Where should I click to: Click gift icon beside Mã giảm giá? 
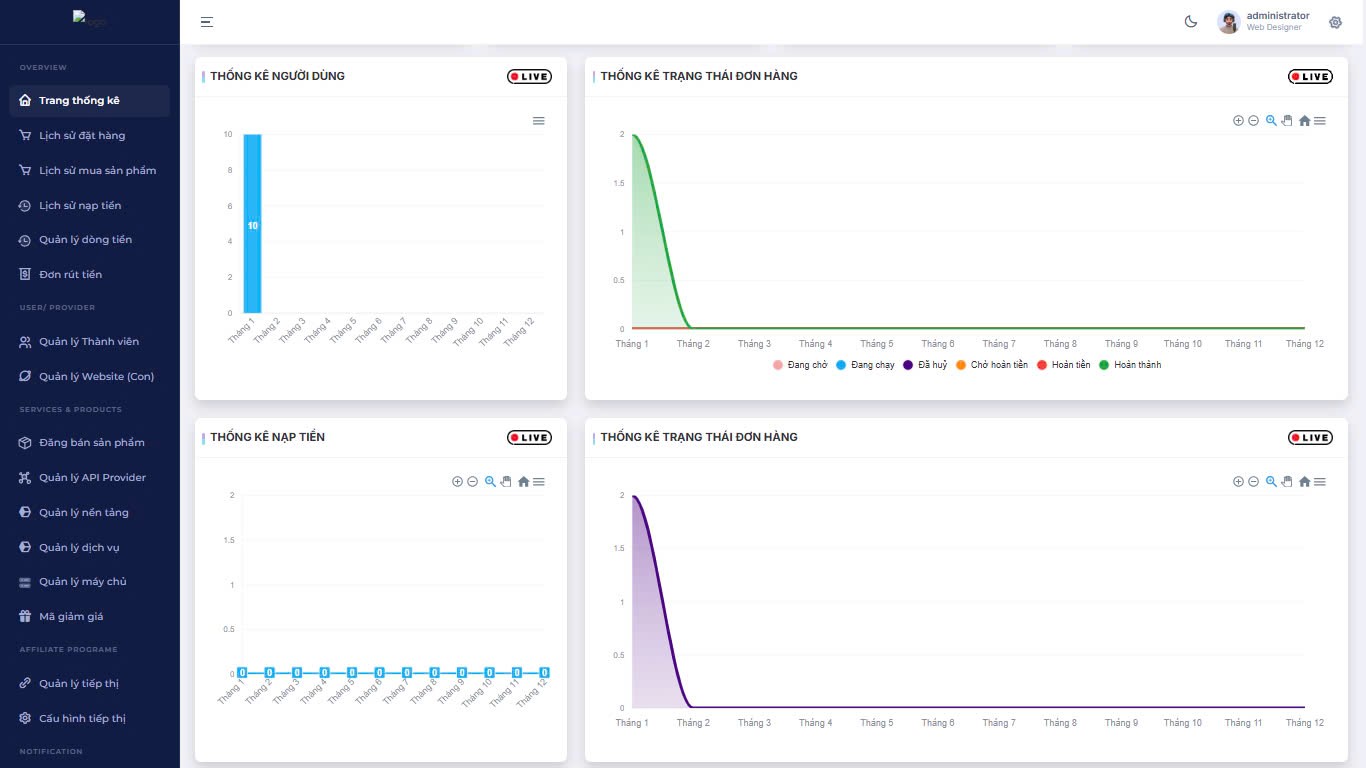26,616
